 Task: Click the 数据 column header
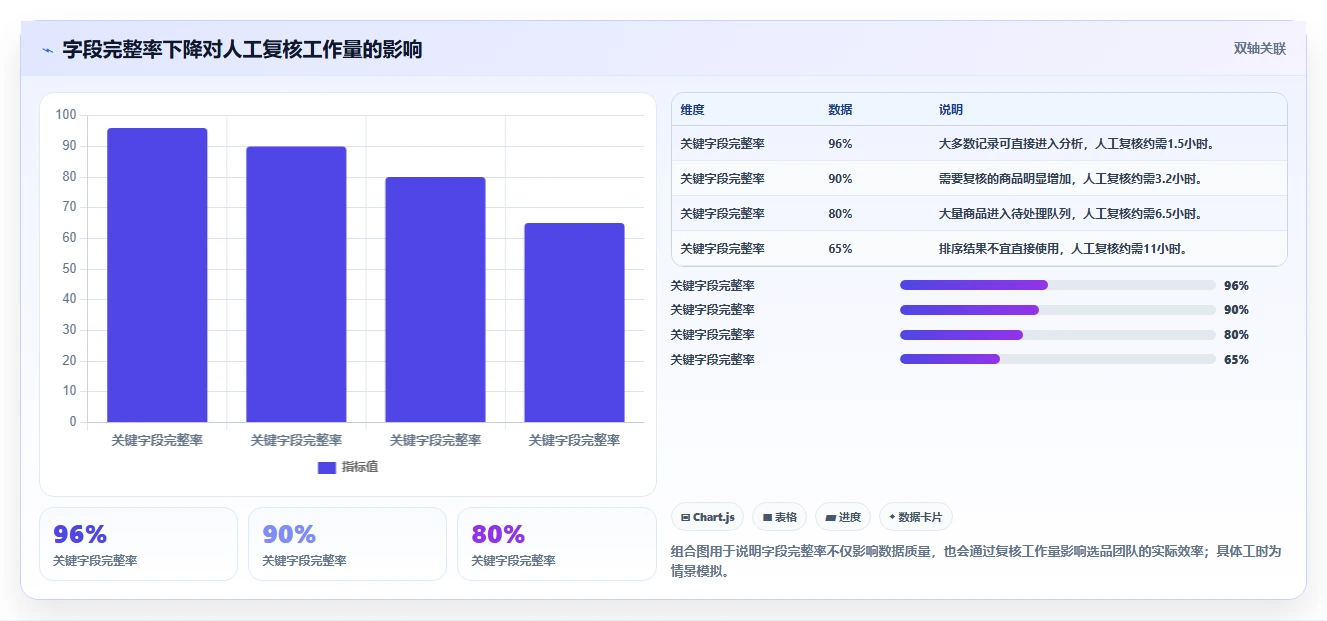click(x=840, y=110)
